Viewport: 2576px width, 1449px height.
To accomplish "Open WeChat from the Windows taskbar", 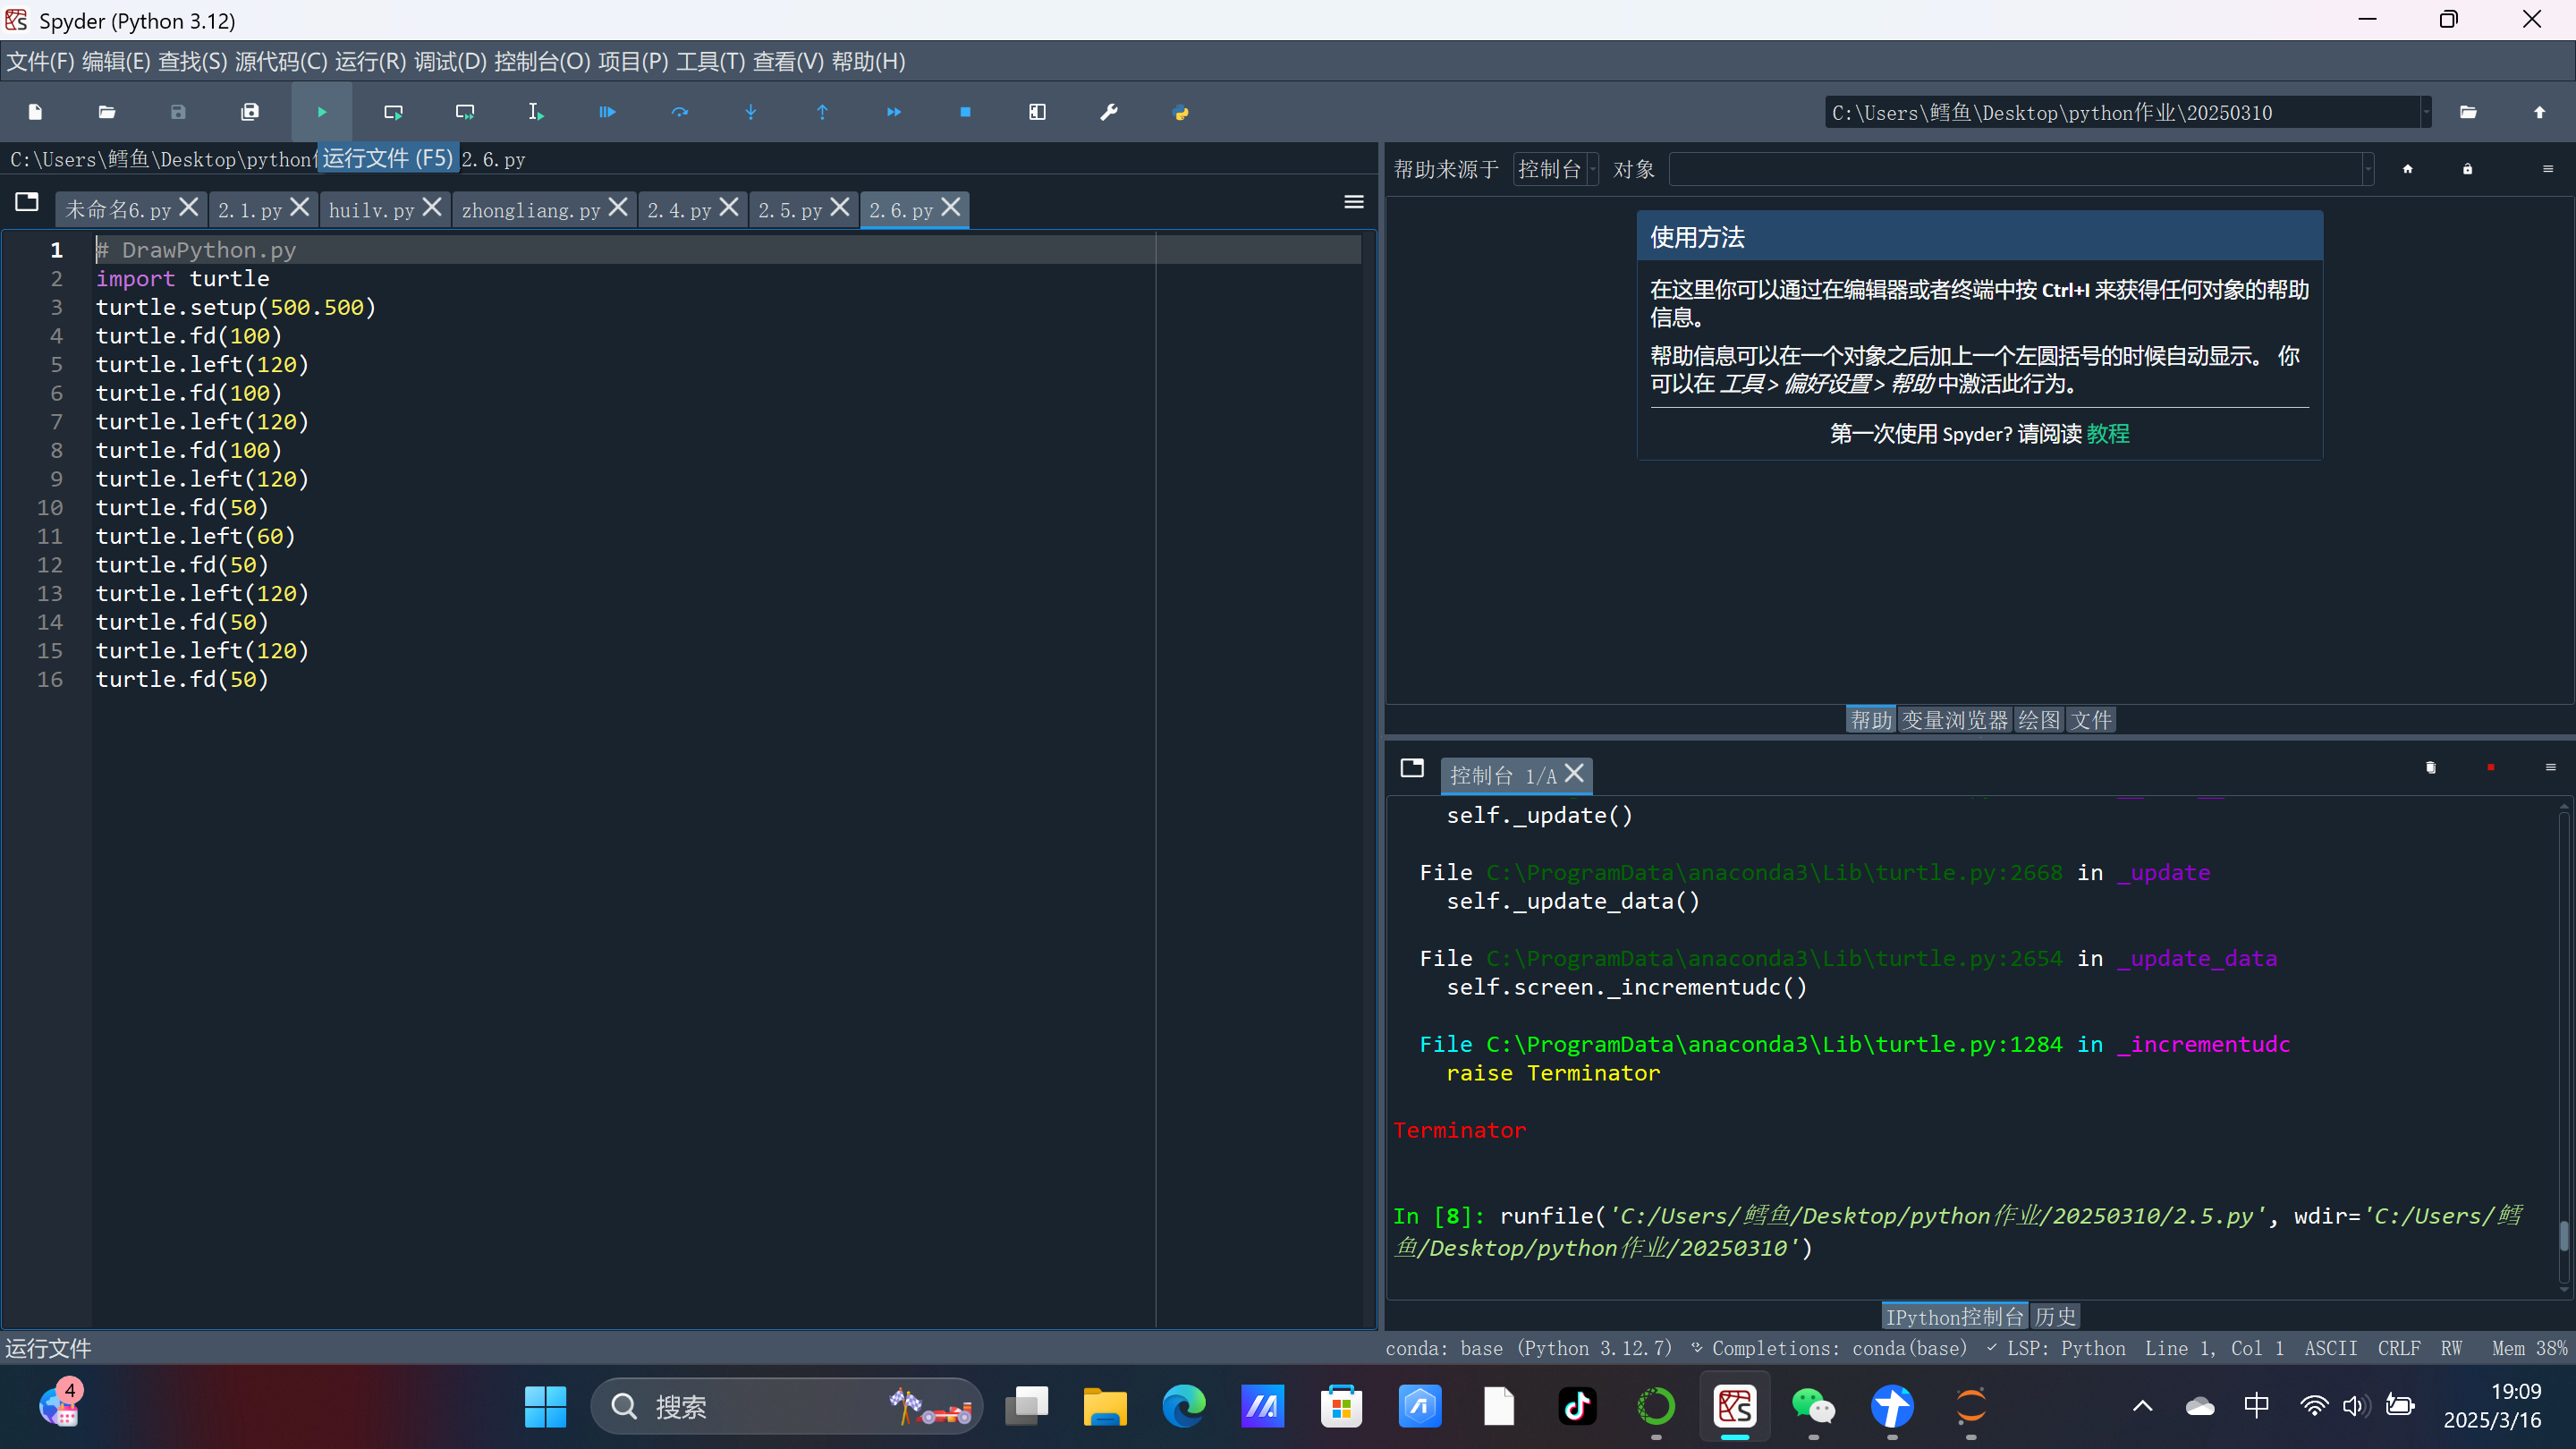I will click(1813, 1407).
